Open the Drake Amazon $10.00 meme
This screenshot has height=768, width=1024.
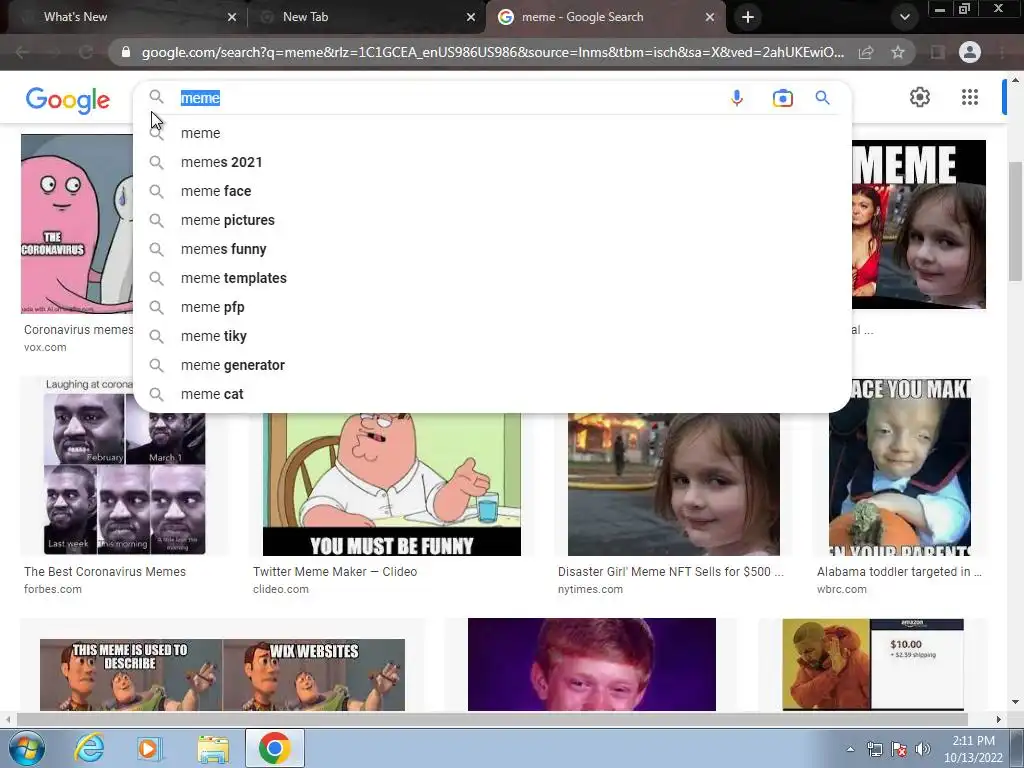[x=872, y=664]
